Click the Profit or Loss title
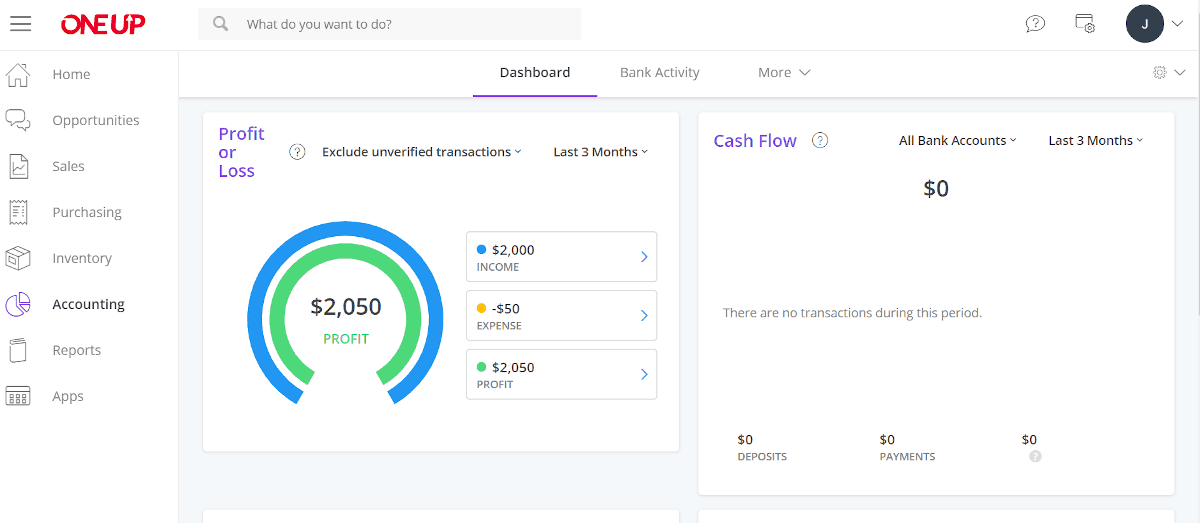This screenshot has height=523, width=1200. pos(241,152)
